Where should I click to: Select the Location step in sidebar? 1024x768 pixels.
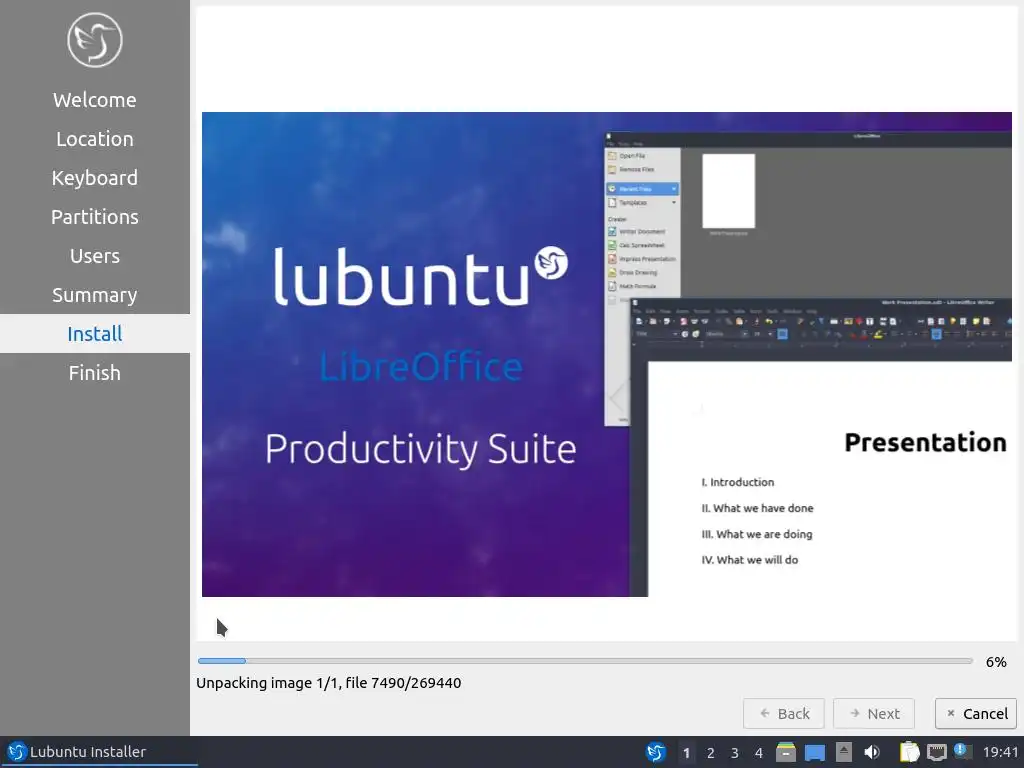click(95, 139)
